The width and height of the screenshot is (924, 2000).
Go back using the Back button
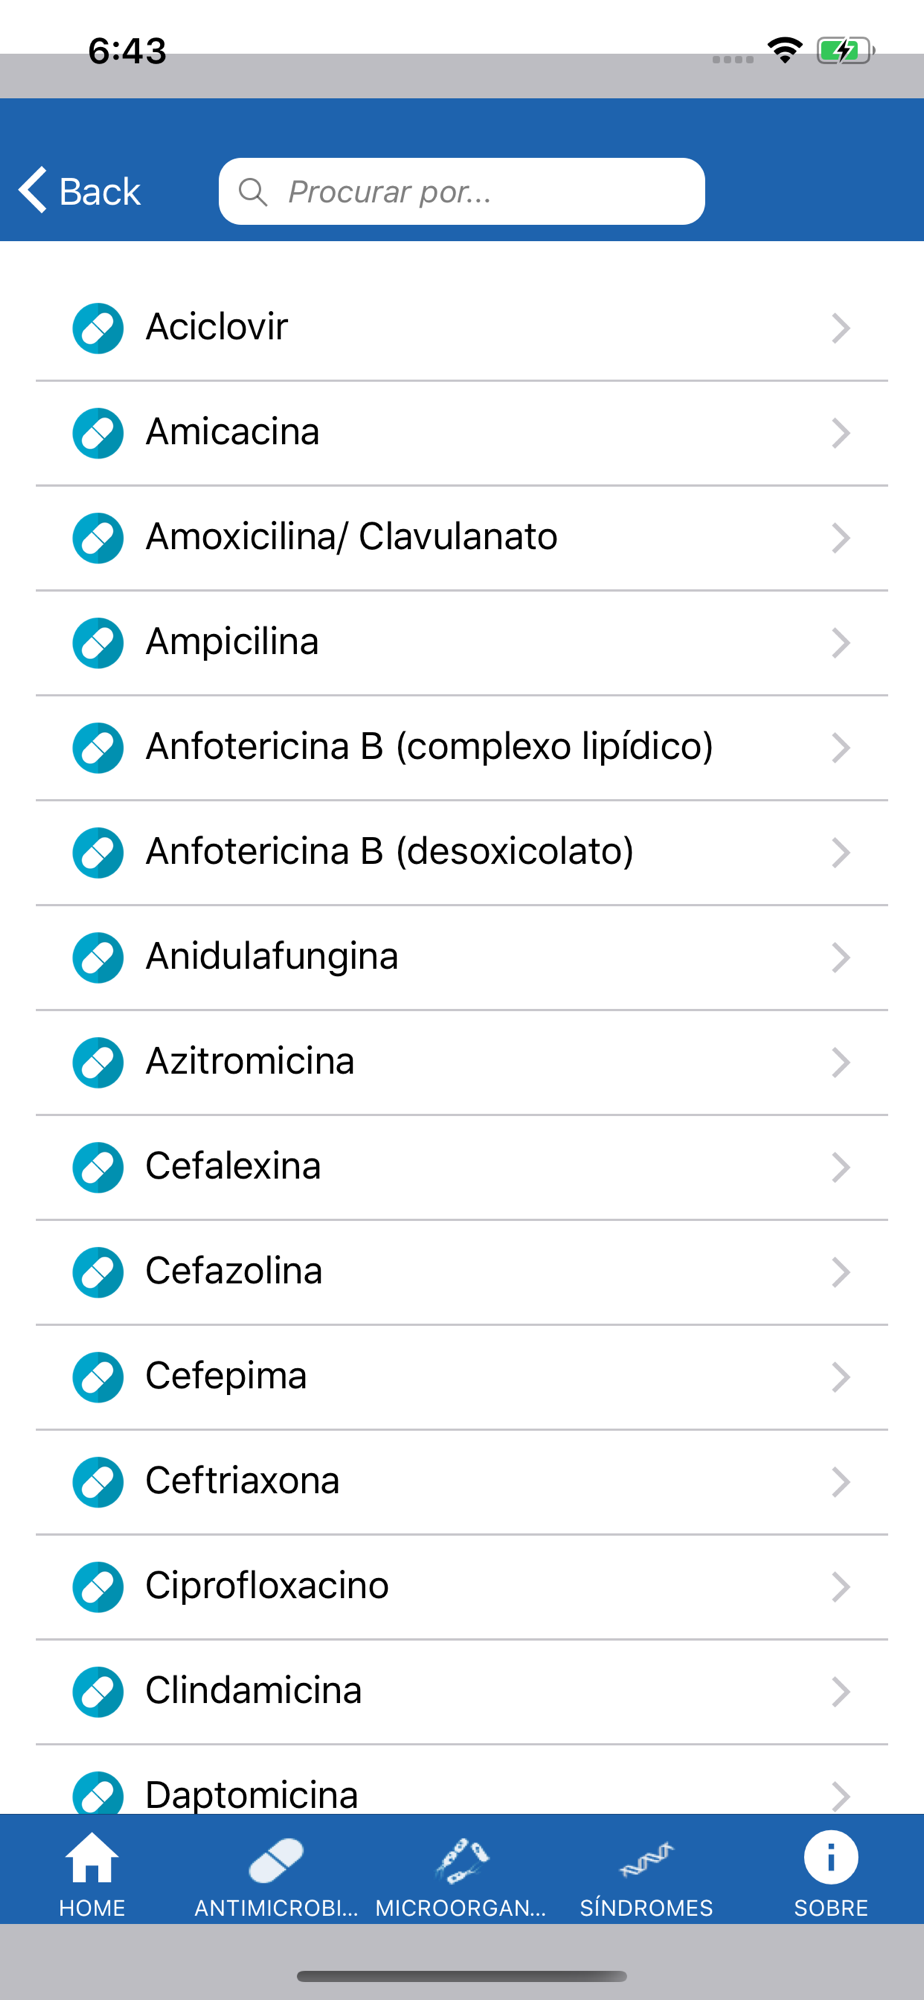(80, 191)
